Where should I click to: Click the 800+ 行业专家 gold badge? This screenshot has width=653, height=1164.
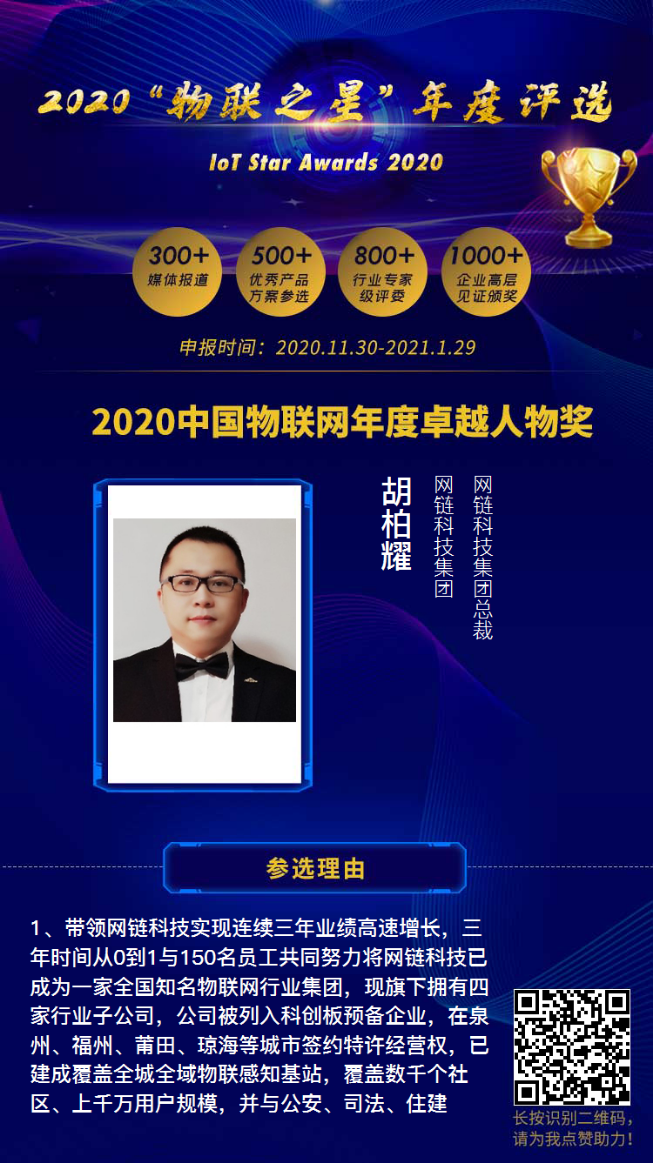tap(383, 272)
